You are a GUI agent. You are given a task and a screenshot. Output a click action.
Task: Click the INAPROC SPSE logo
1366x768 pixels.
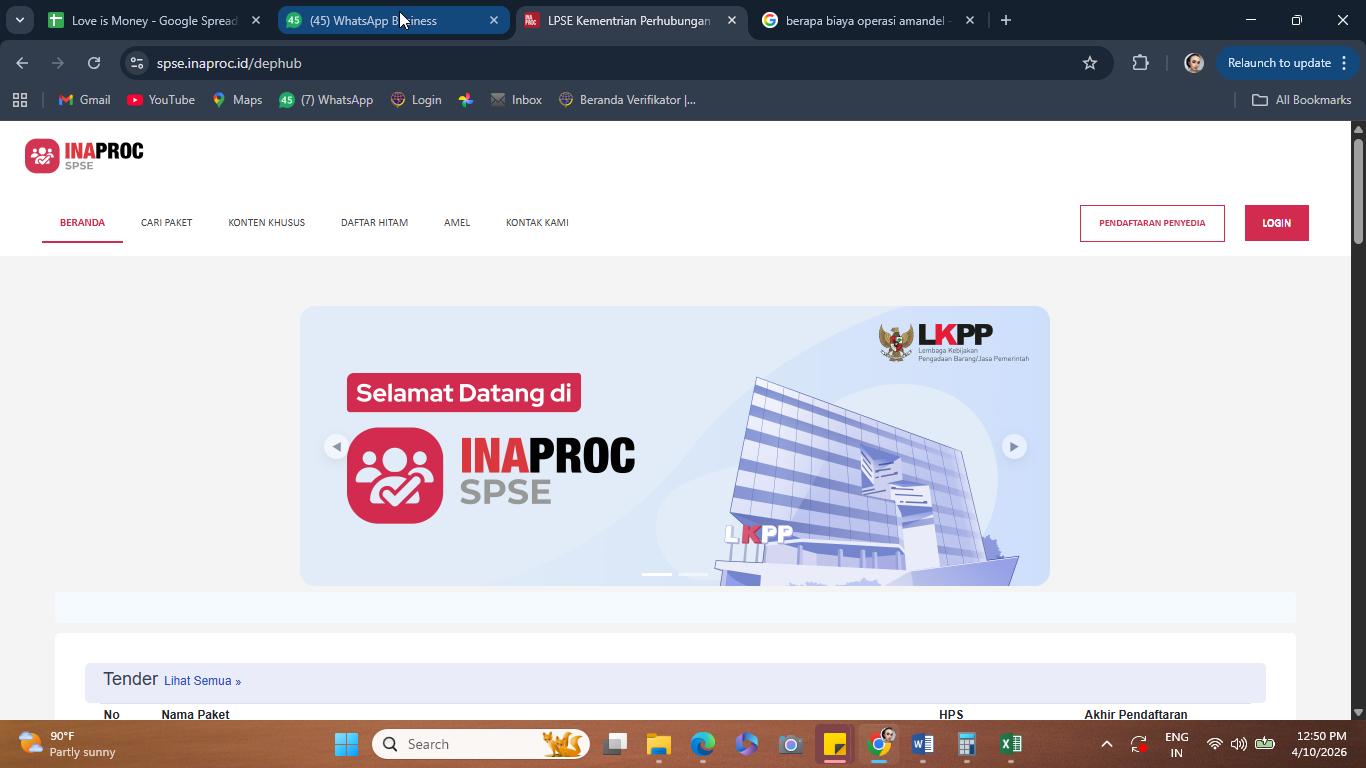[84, 156]
